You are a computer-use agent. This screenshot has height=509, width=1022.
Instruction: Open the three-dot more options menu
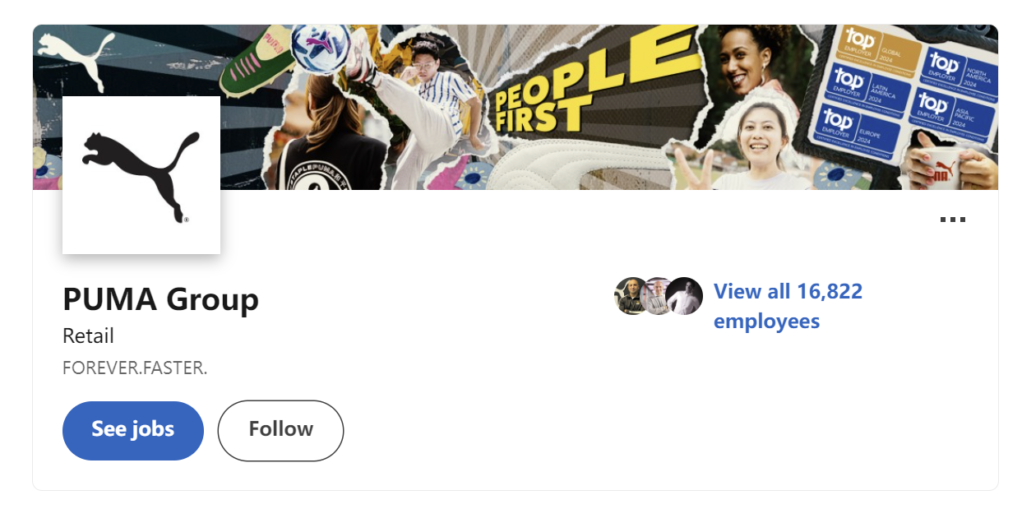(x=952, y=219)
